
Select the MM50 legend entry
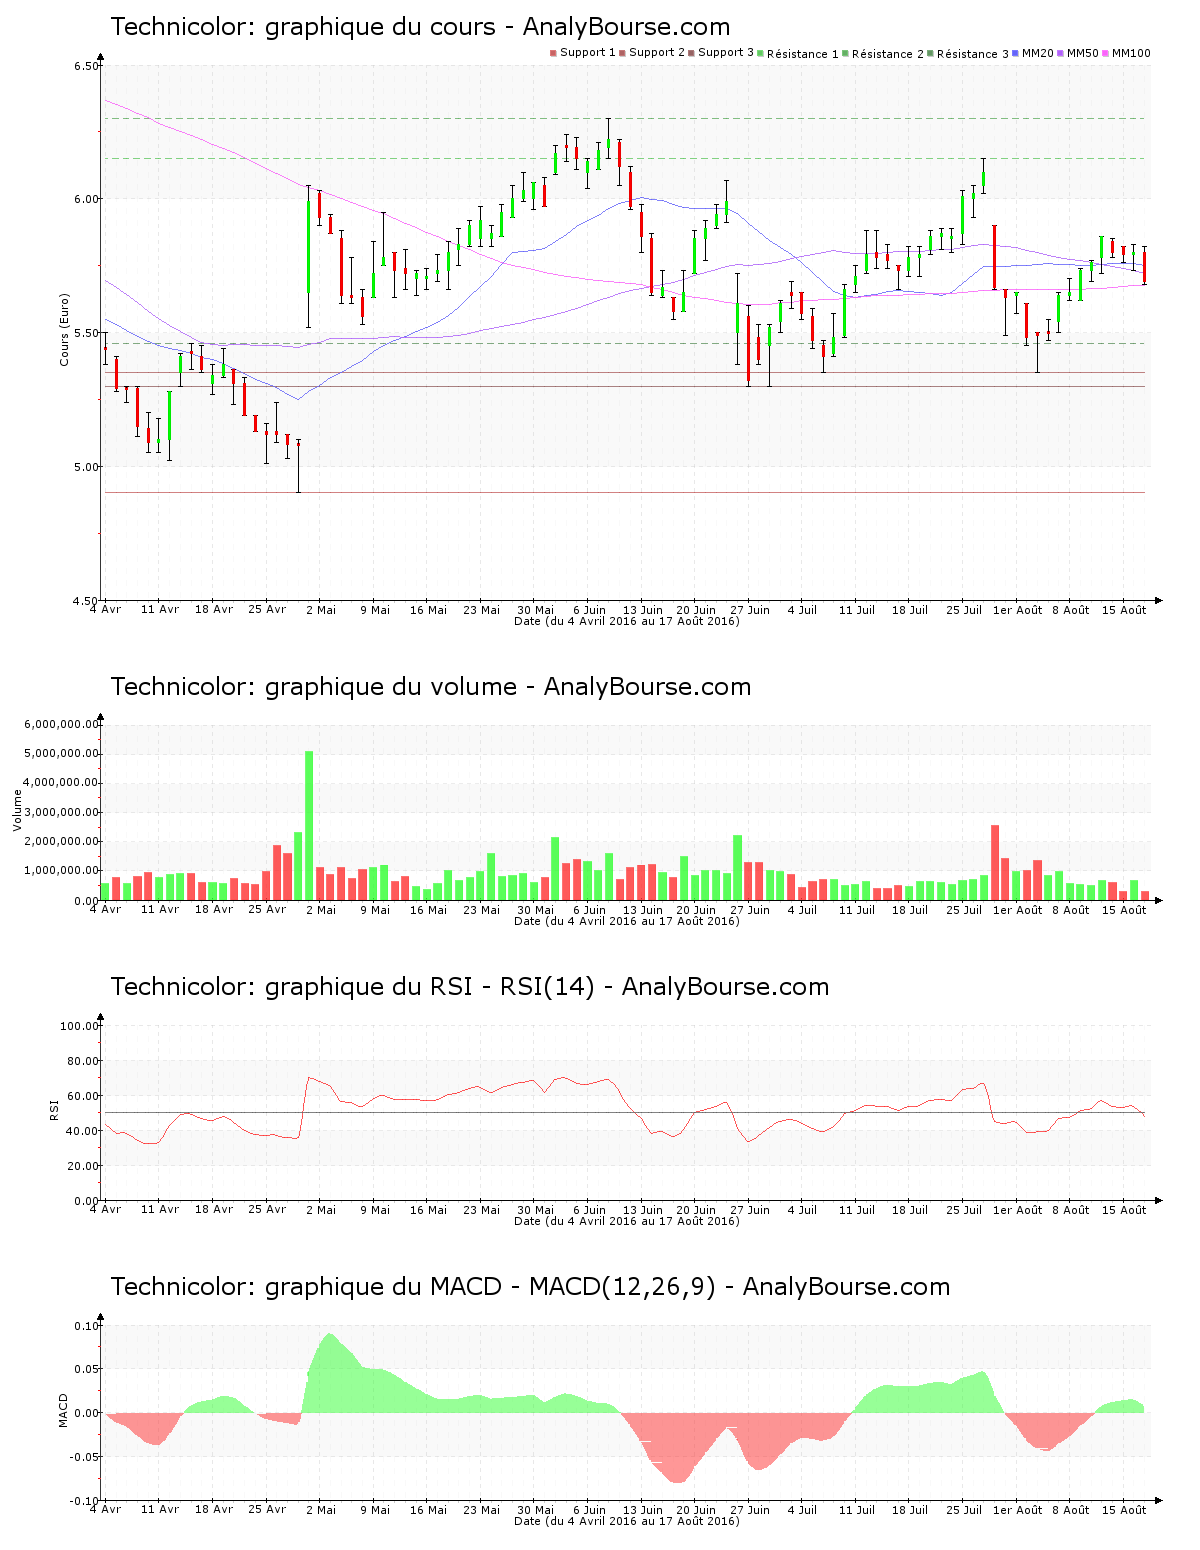click(x=1078, y=53)
